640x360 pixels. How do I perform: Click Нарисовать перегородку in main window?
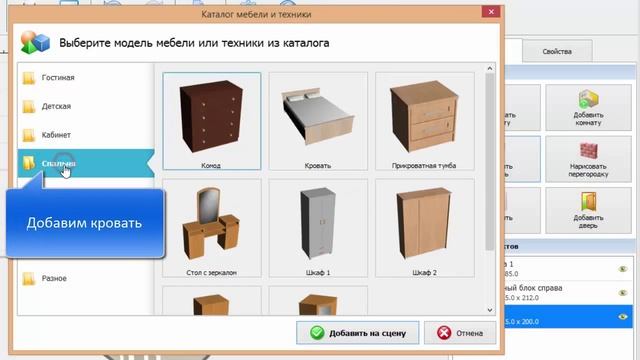pyautogui.click(x=588, y=159)
